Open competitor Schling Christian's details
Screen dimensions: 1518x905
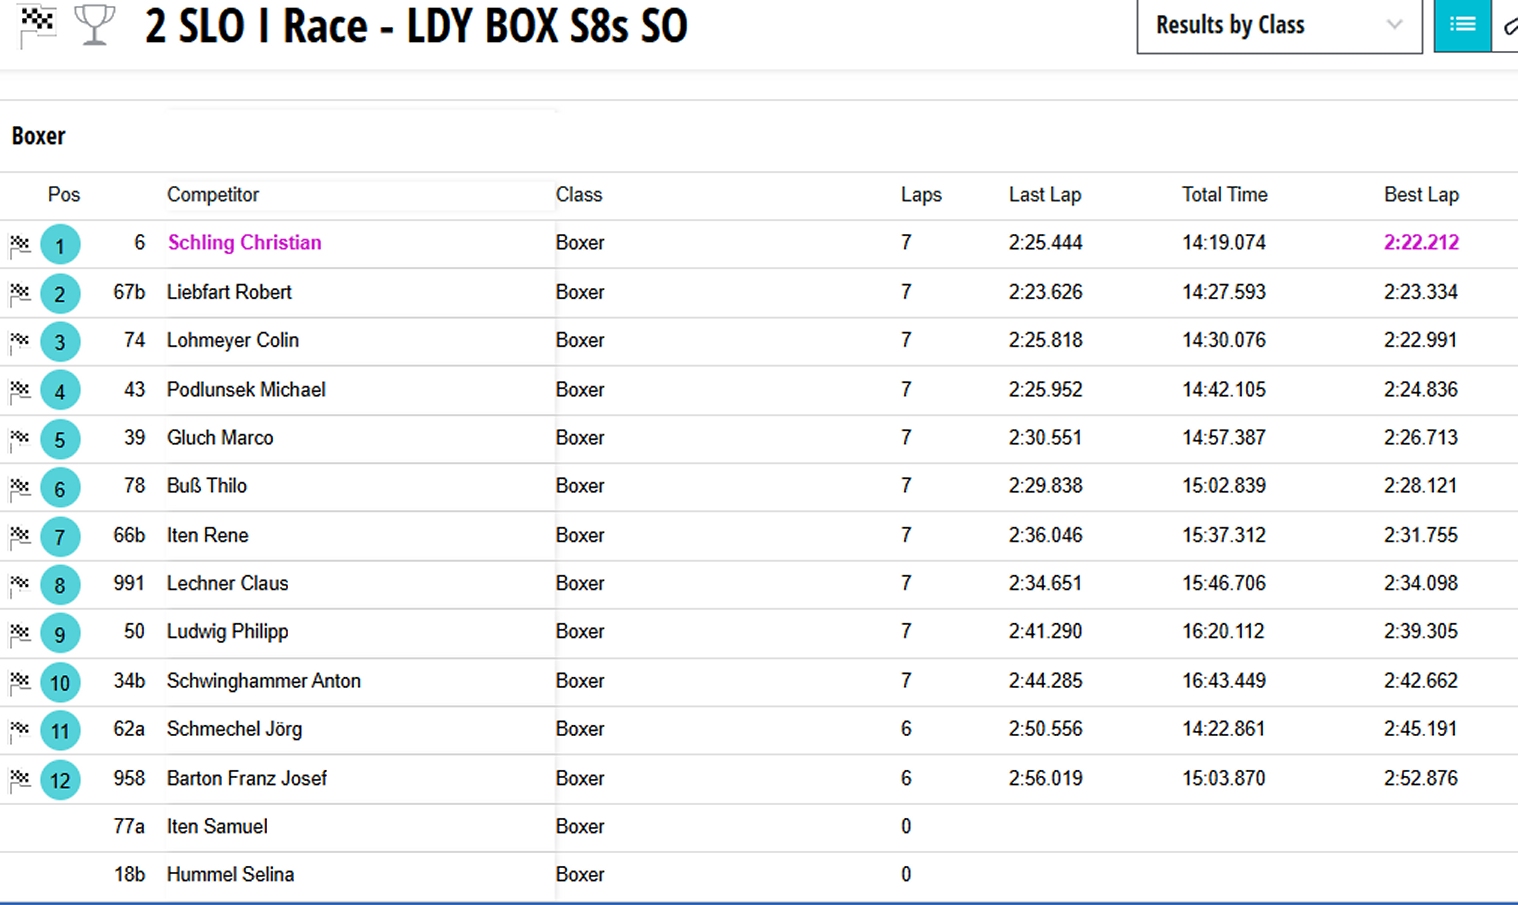coord(244,243)
